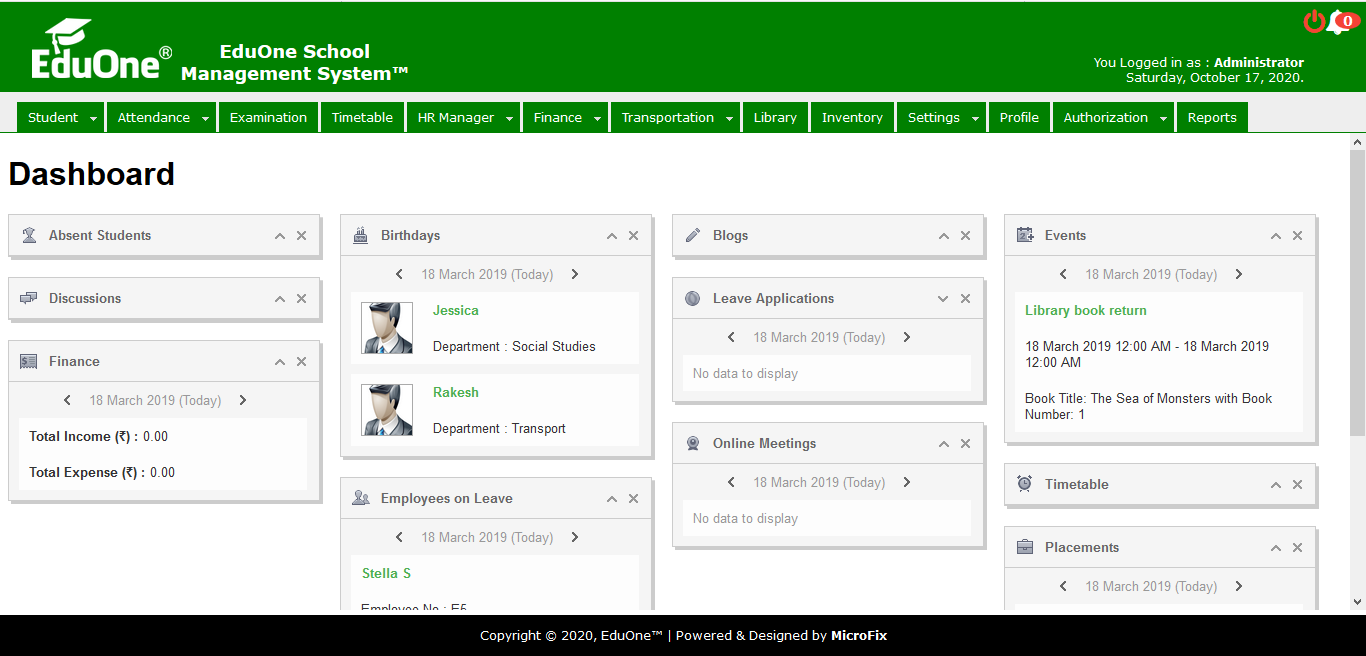
Task: Click the red power logout icon
Action: [x=1314, y=22]
